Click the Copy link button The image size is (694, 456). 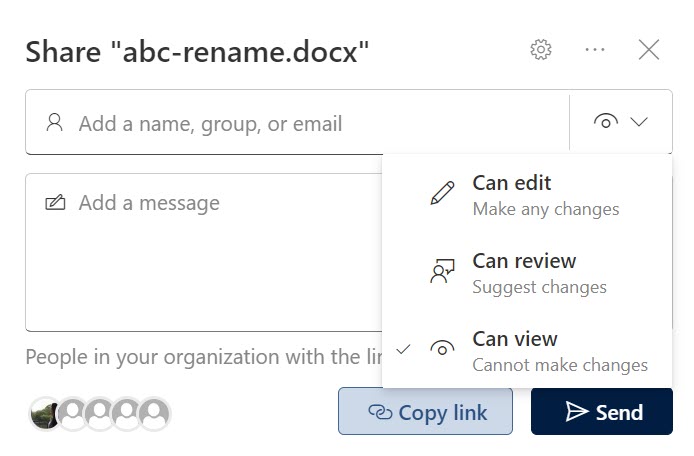pos(425,412)
